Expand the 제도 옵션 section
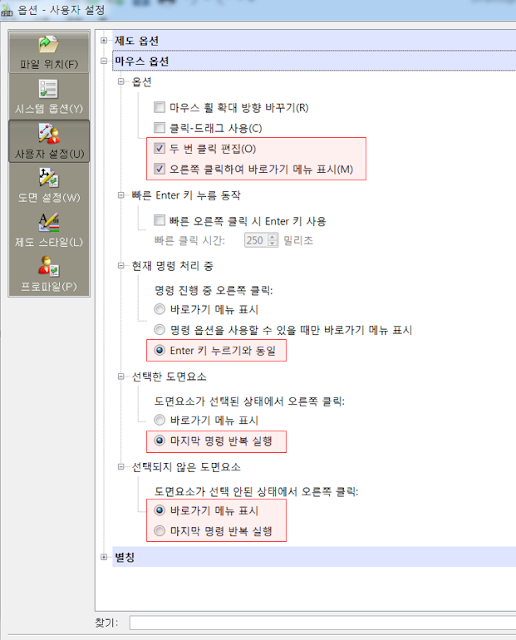The height and width of the screenshot is (640, 516). 104,40
